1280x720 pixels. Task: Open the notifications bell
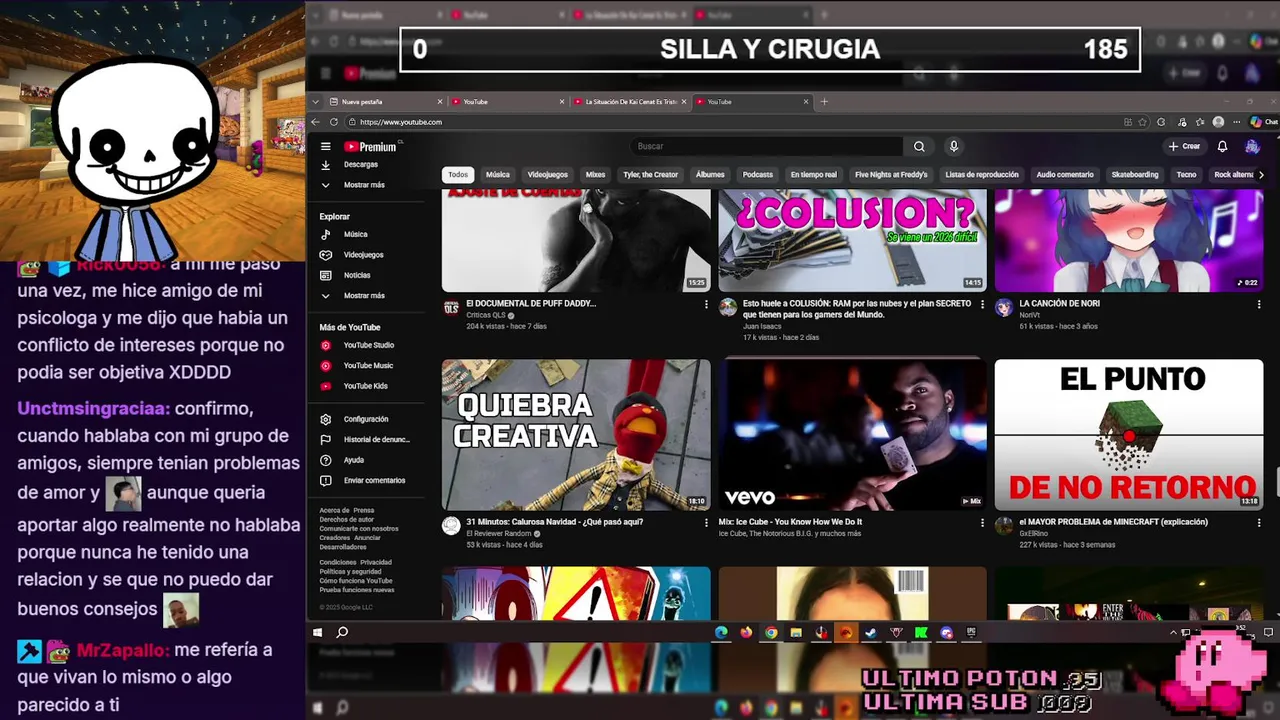[x=1222, y=146]
